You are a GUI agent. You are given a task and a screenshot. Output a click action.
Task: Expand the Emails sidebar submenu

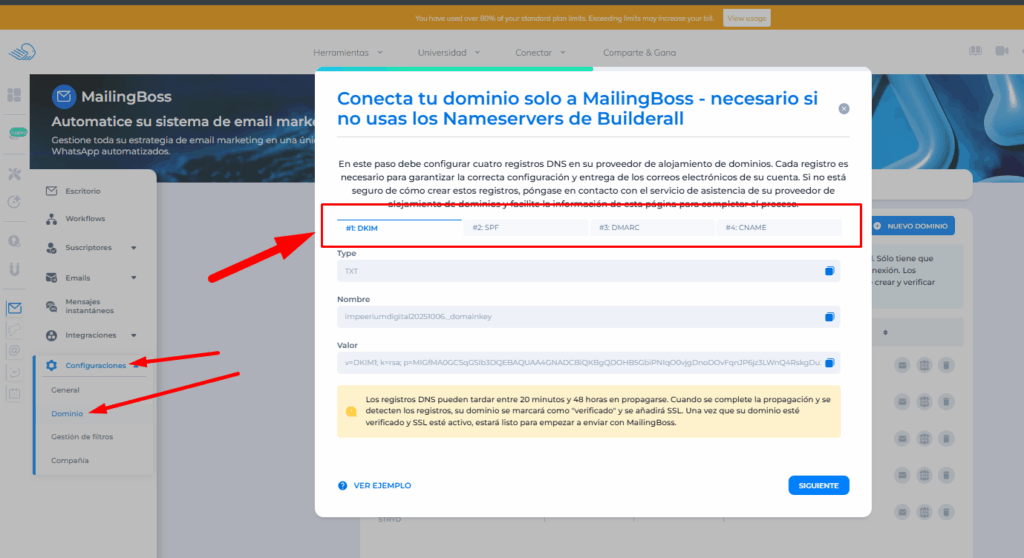pos(133,278)
